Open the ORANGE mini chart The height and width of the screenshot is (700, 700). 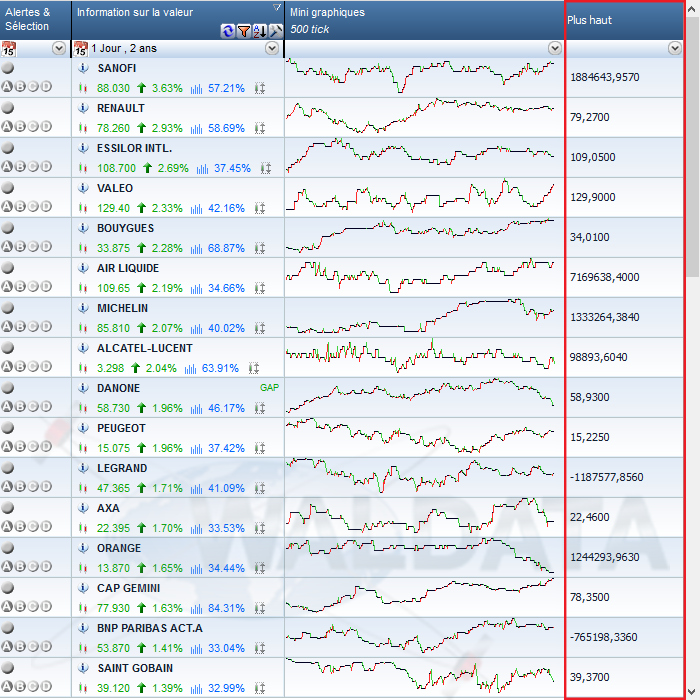[x=420, y=557]
